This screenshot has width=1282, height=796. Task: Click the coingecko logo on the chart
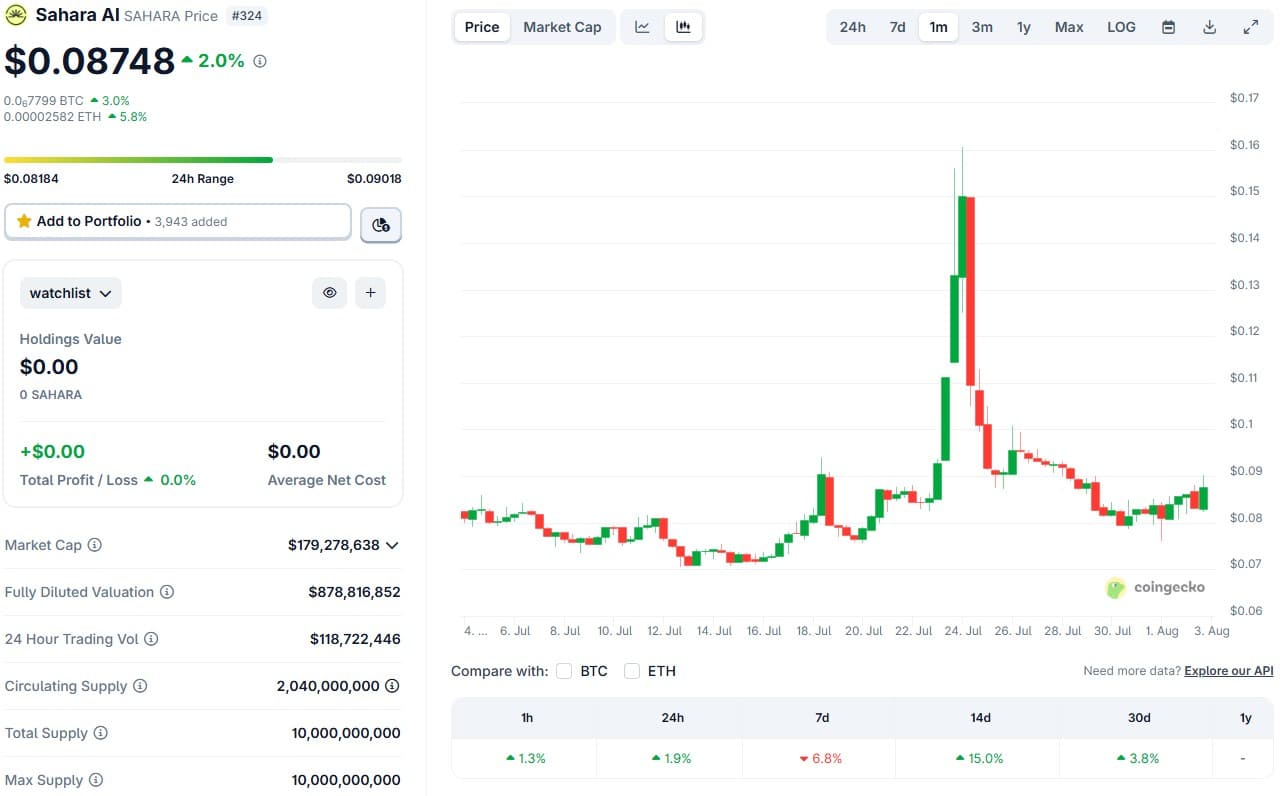click(x=1155, y=587)
